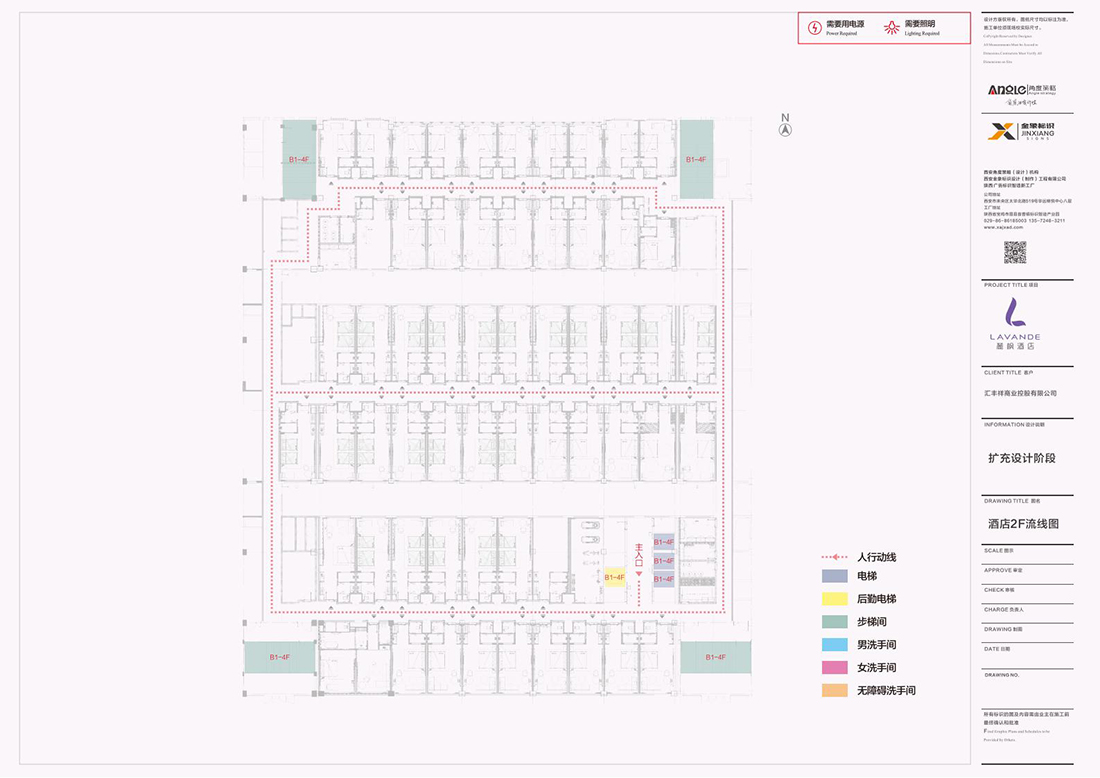Click the yellow B1~4F service elevator block

(614, 578)
